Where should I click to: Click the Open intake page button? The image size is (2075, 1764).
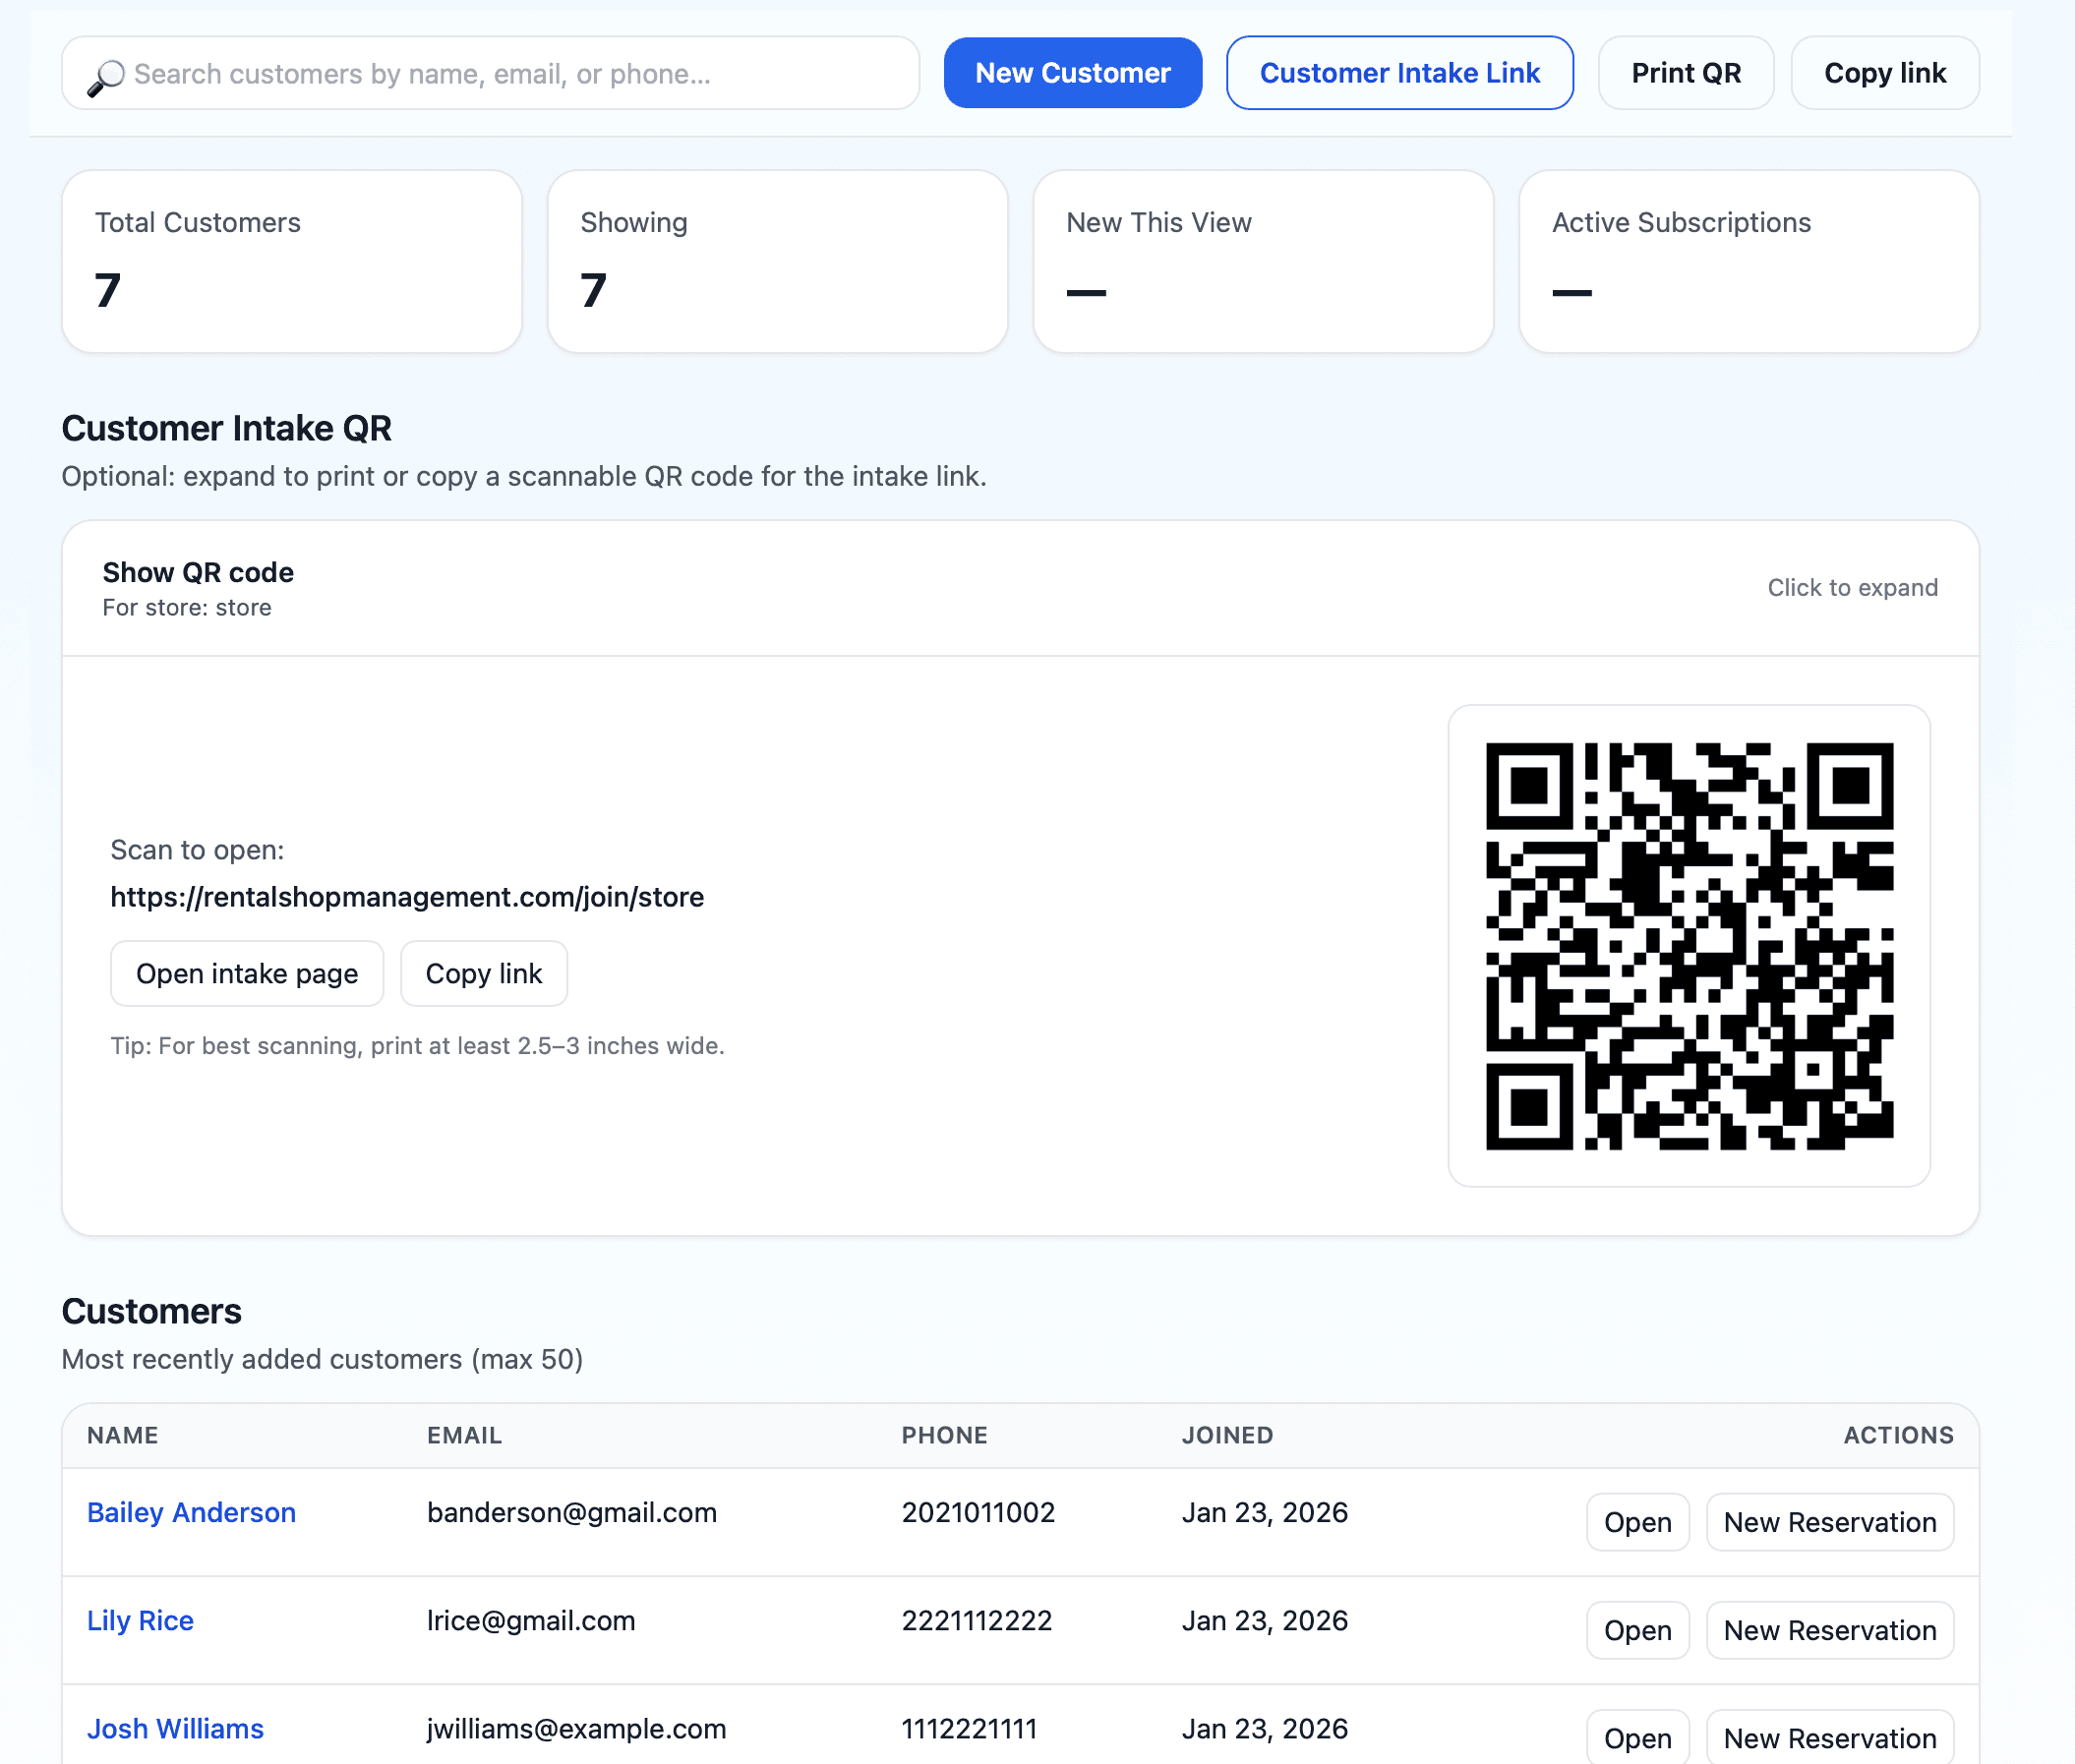[246, 973]
